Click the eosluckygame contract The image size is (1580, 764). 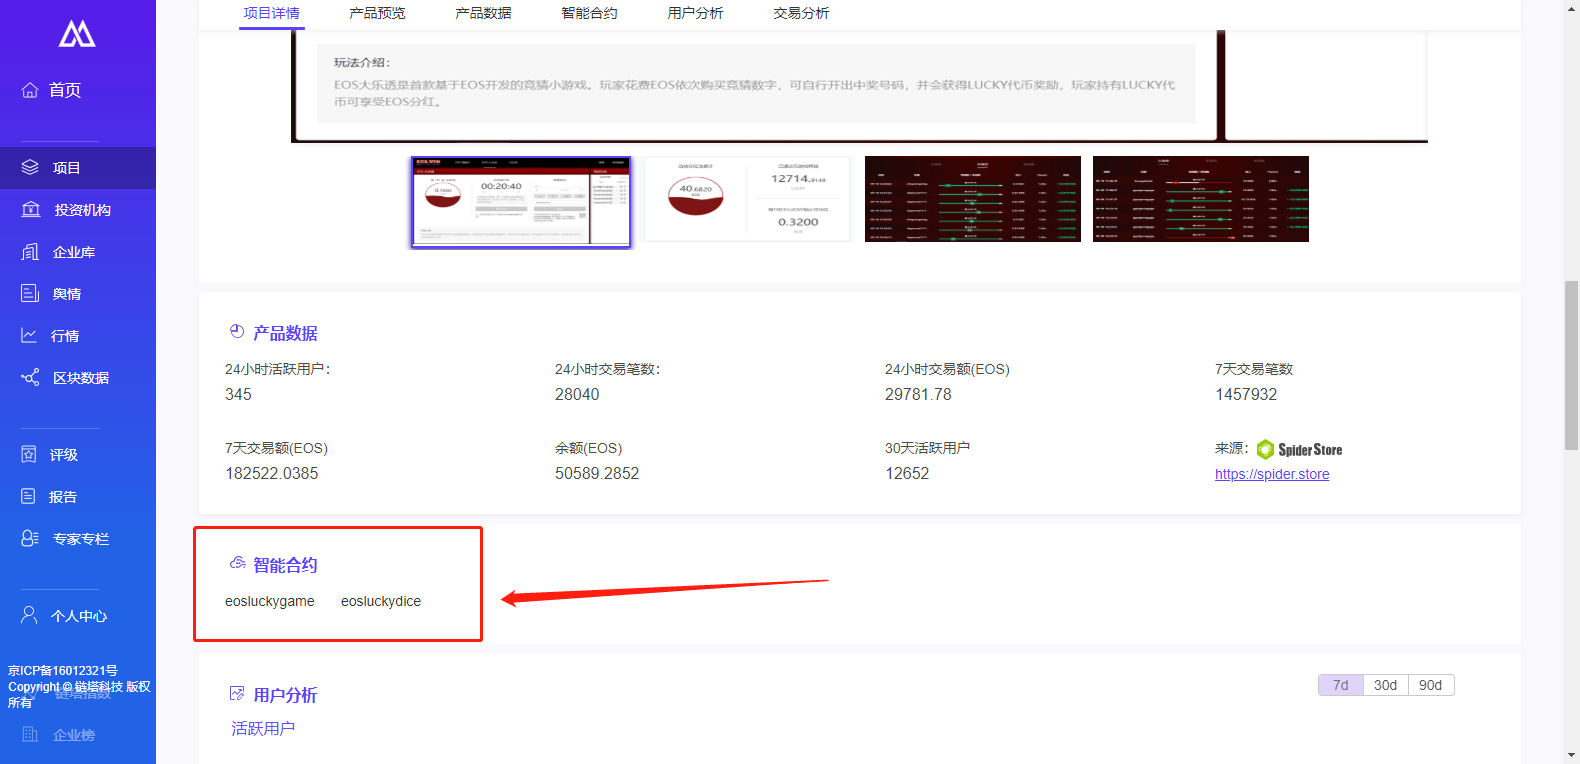pos(270,601)
